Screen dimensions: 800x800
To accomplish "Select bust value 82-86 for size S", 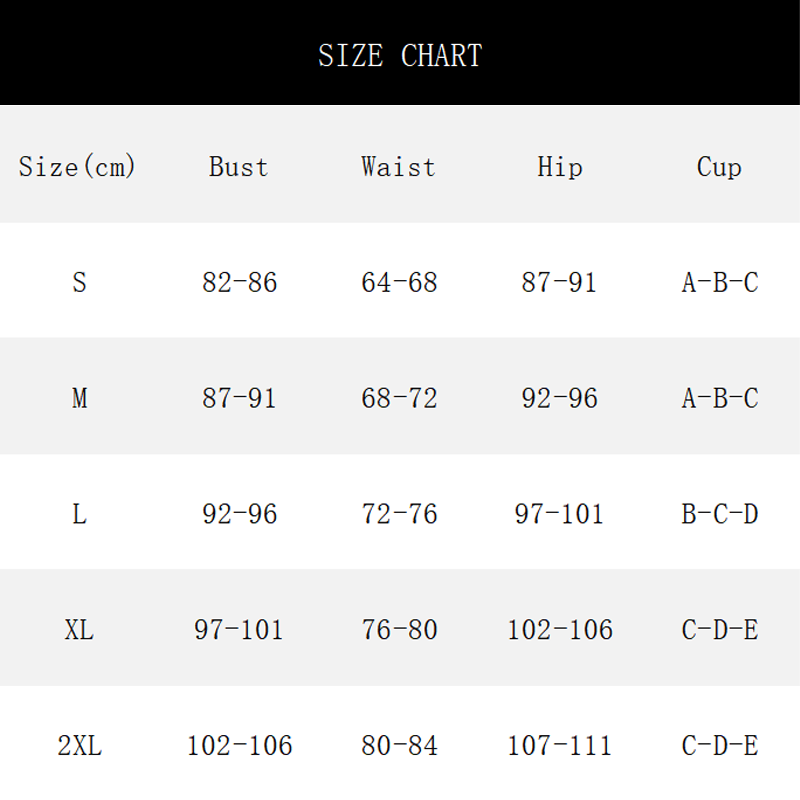I will click(239, 282).
